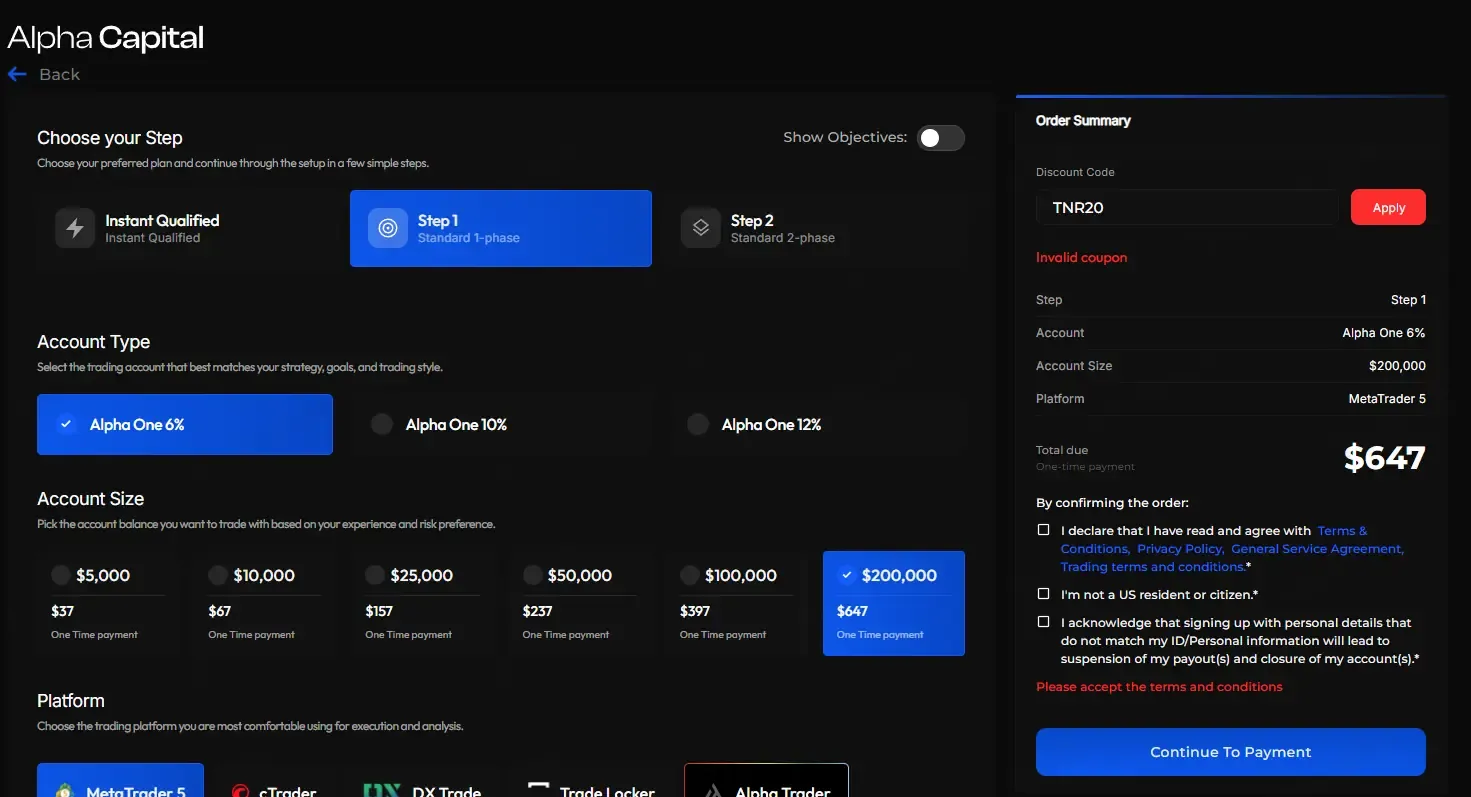Open Trading terms and conditions link

tap(1152, 567)
